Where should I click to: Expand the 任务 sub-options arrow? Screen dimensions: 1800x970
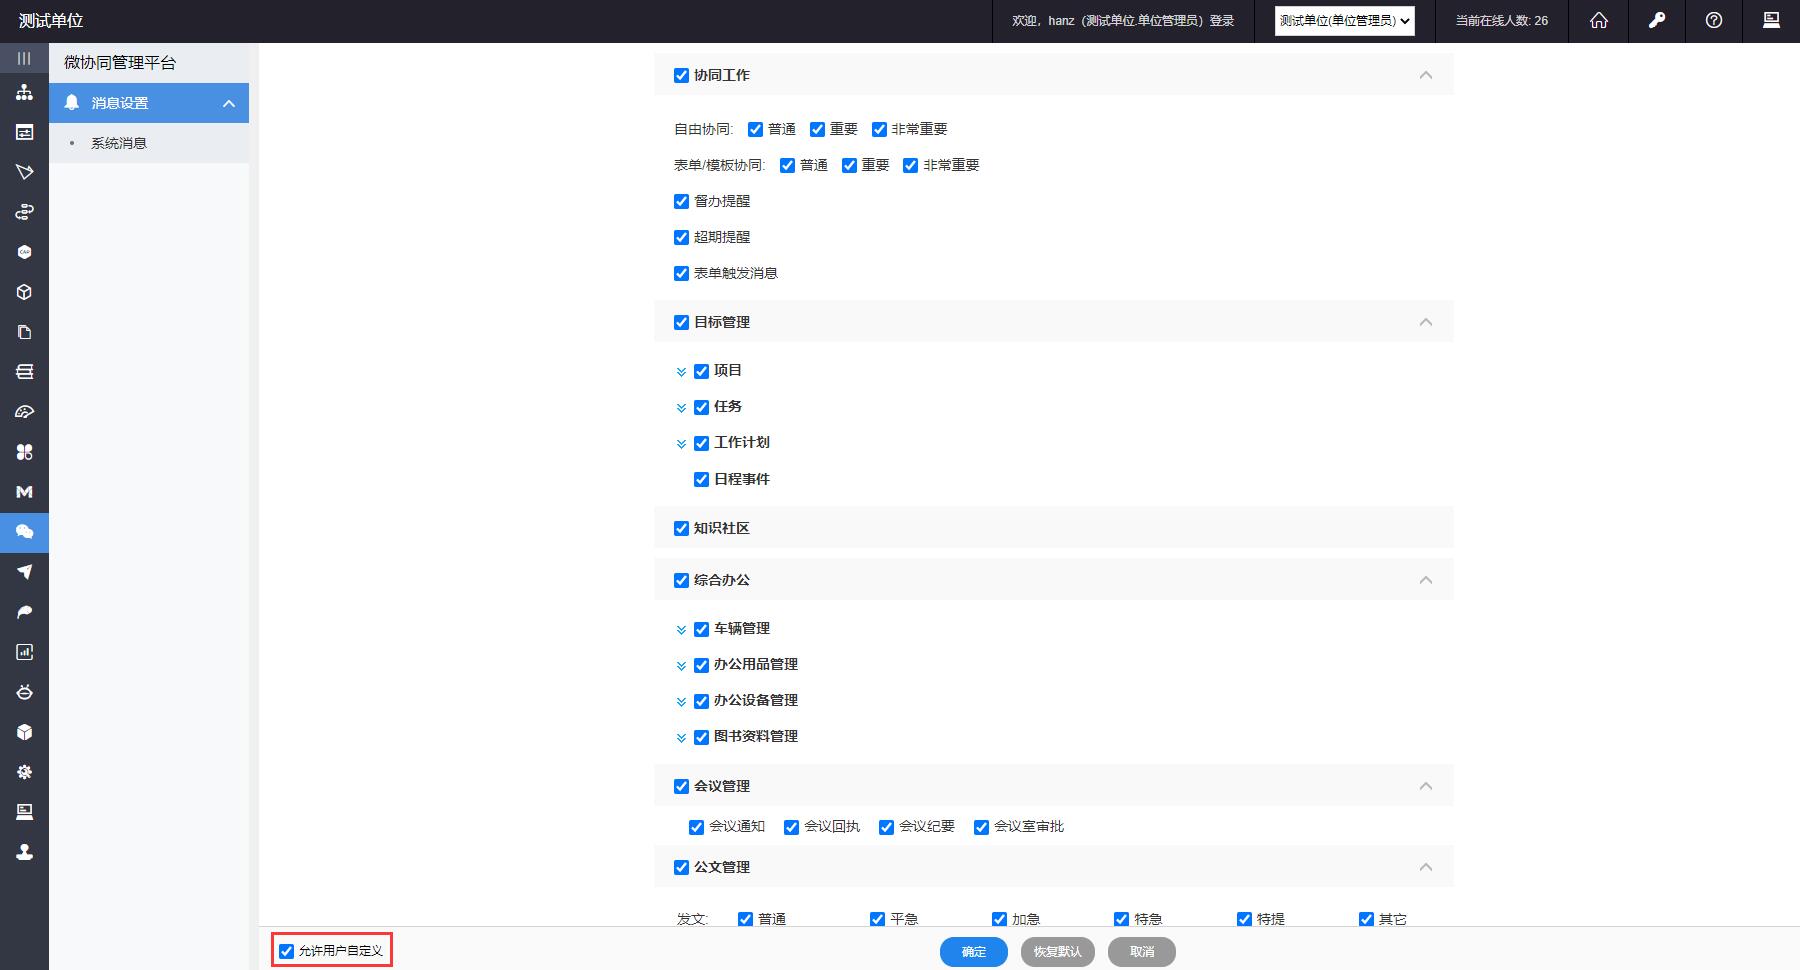[681, 408]
